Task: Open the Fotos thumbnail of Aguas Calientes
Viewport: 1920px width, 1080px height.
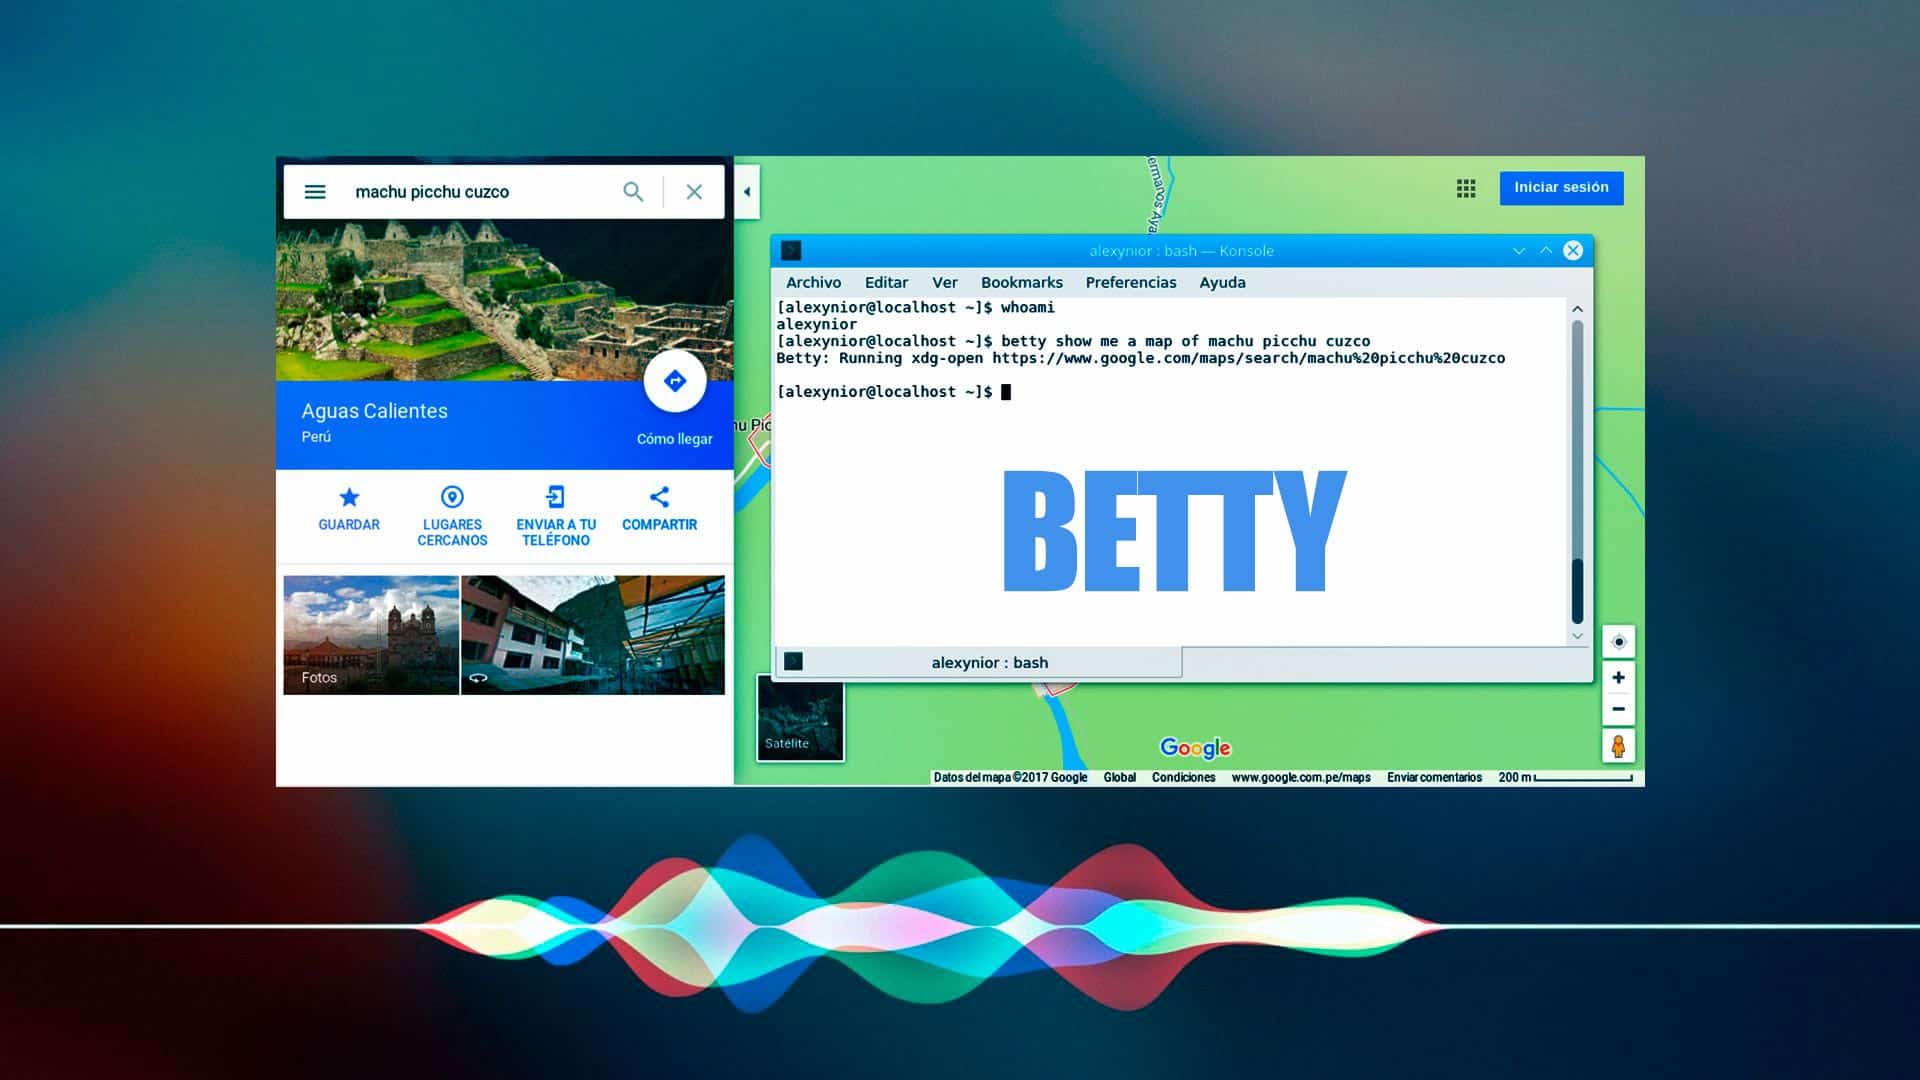Action: pyautogui.click(x=371, y=634)
